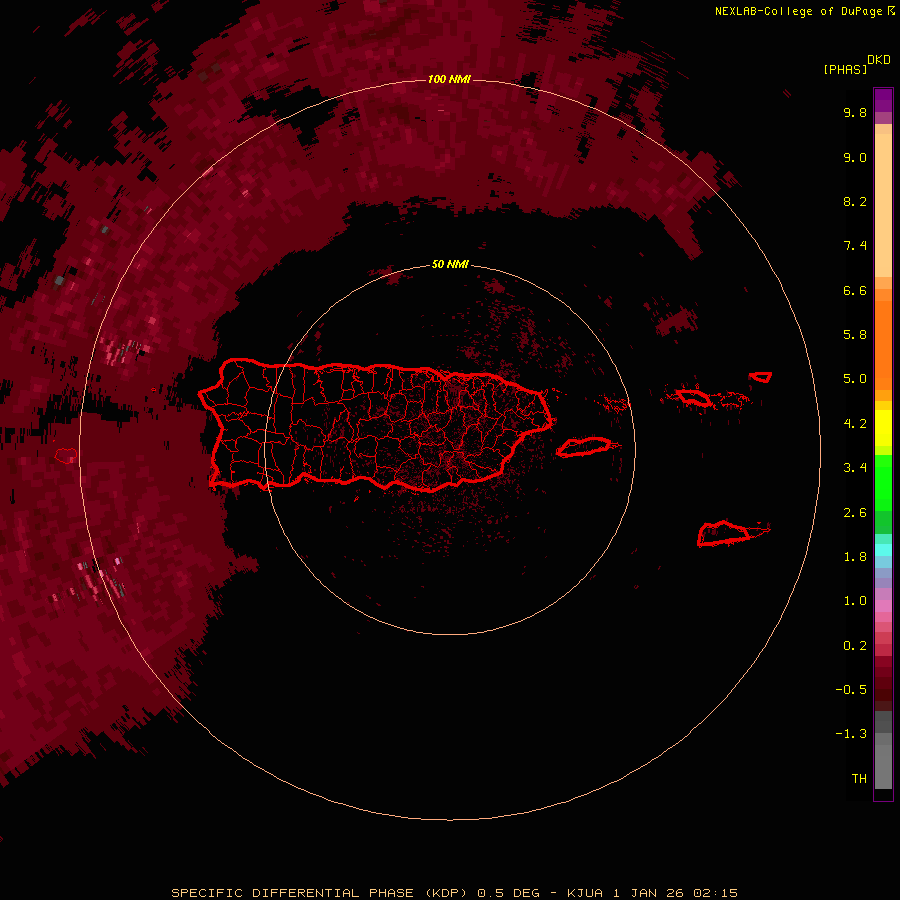Click the -0.5 scale value
Viewport: 900px width, 900px height.
[851, 690]
